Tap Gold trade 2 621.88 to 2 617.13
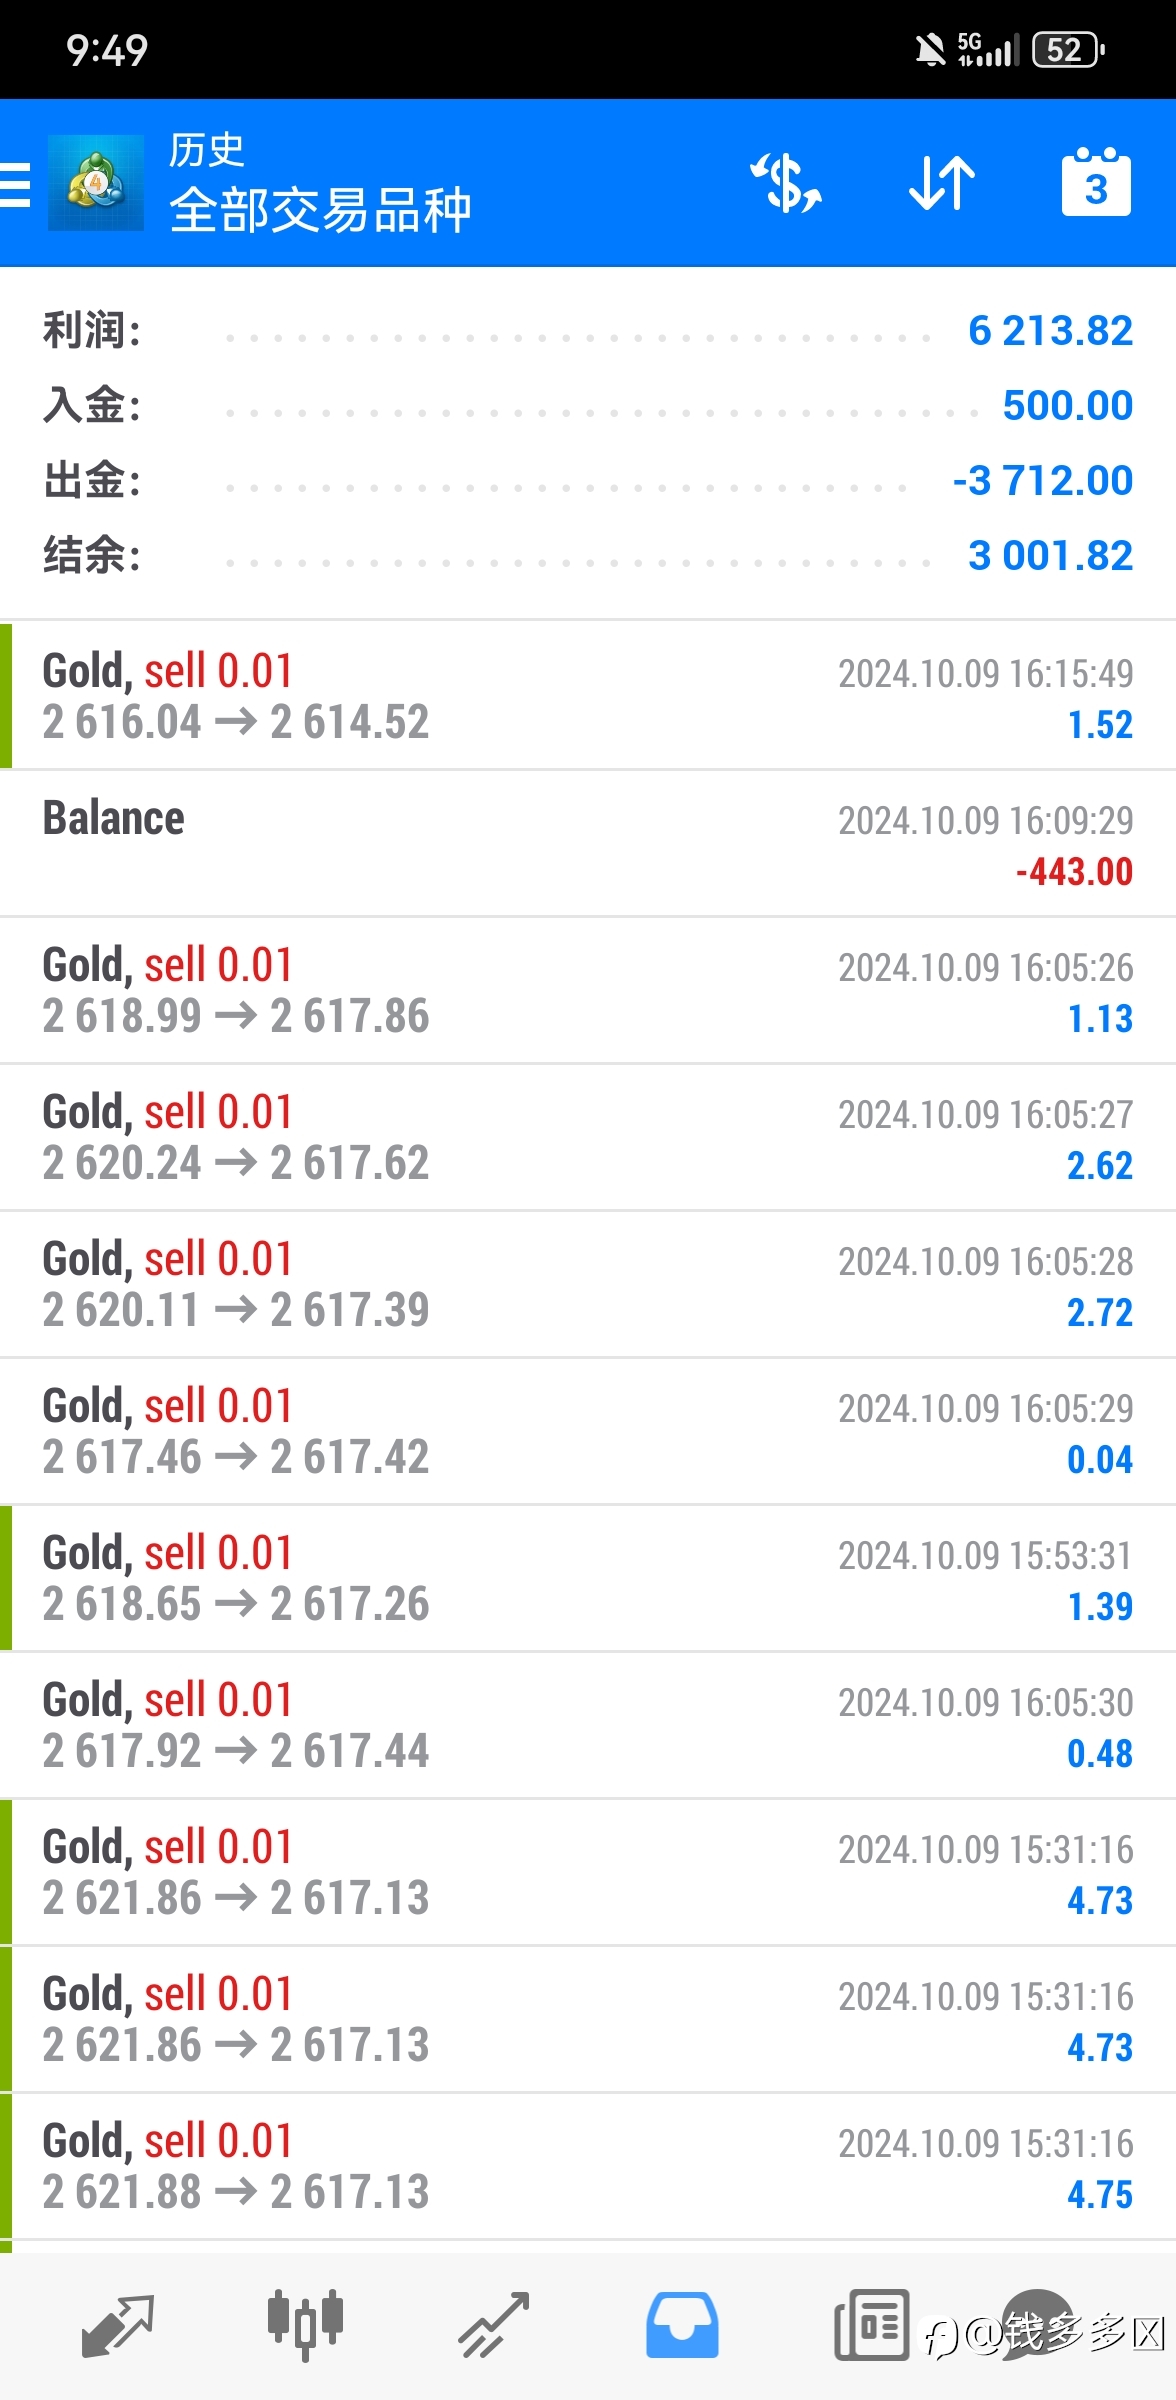This screenshot has width=1176, height=2400. pos(588,2166)
